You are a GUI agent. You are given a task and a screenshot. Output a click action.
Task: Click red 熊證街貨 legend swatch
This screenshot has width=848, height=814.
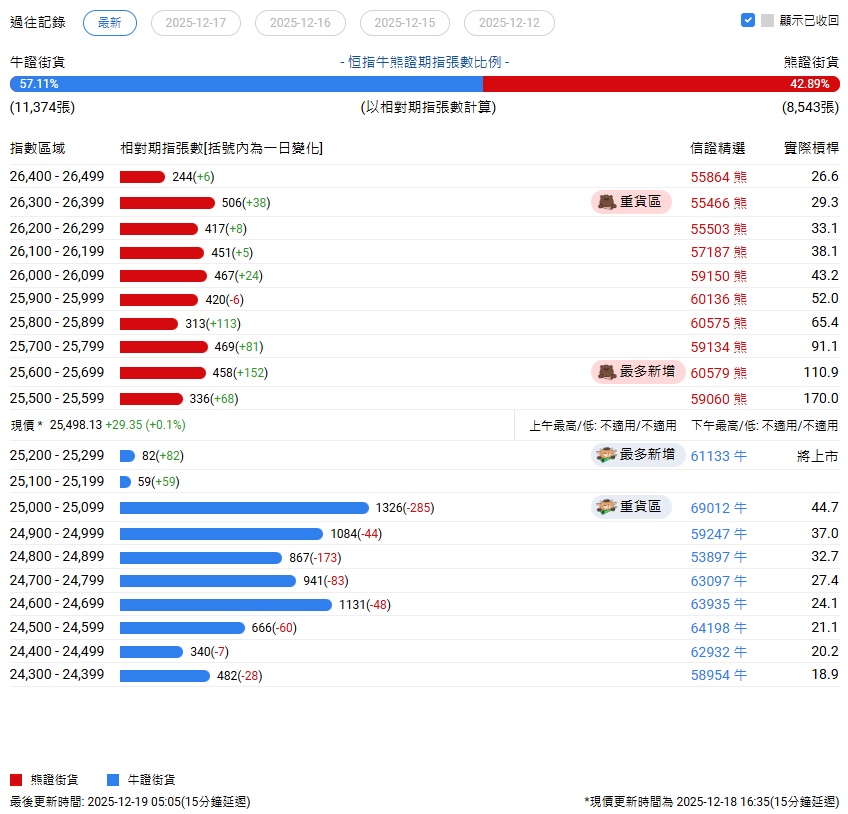[16, 779]
